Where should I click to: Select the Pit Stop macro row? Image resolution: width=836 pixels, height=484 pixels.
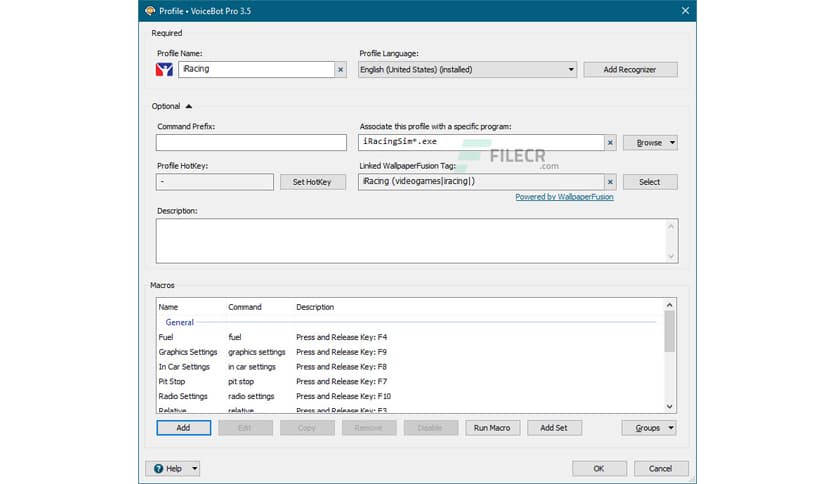tap(411, 382)
